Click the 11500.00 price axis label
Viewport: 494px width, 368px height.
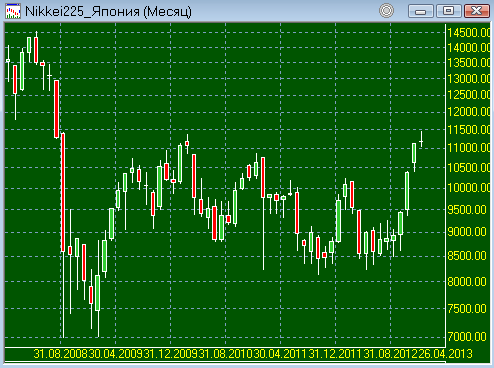point(469,130)
